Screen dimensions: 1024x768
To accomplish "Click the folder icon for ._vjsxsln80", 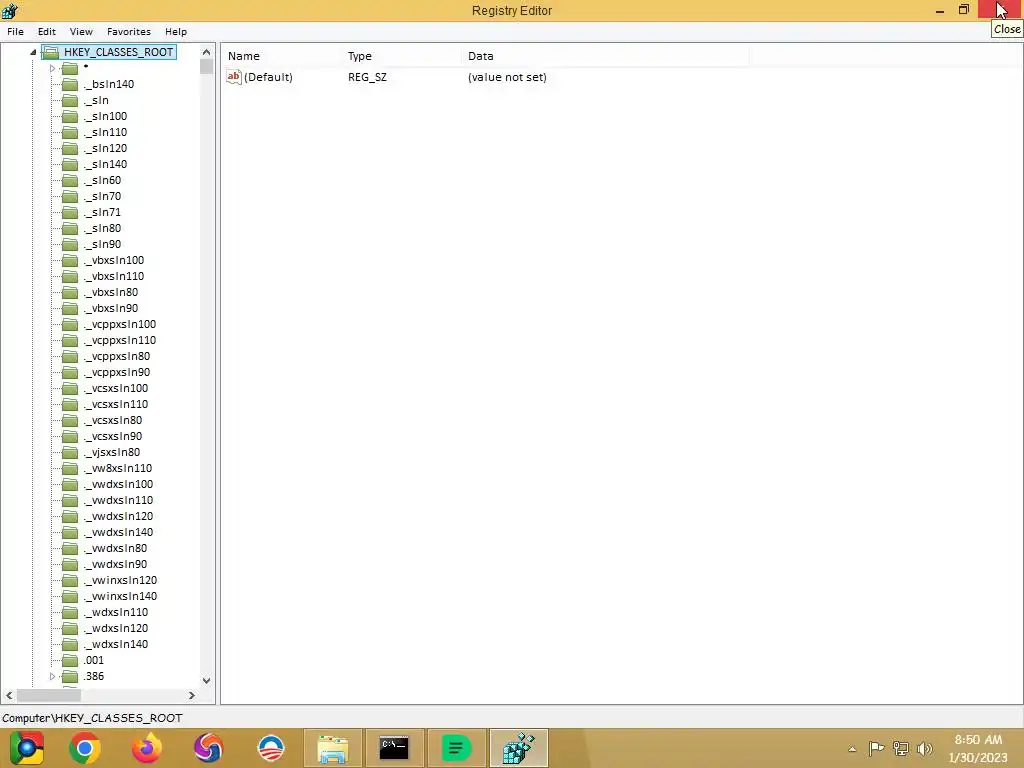I will [70, 453].
